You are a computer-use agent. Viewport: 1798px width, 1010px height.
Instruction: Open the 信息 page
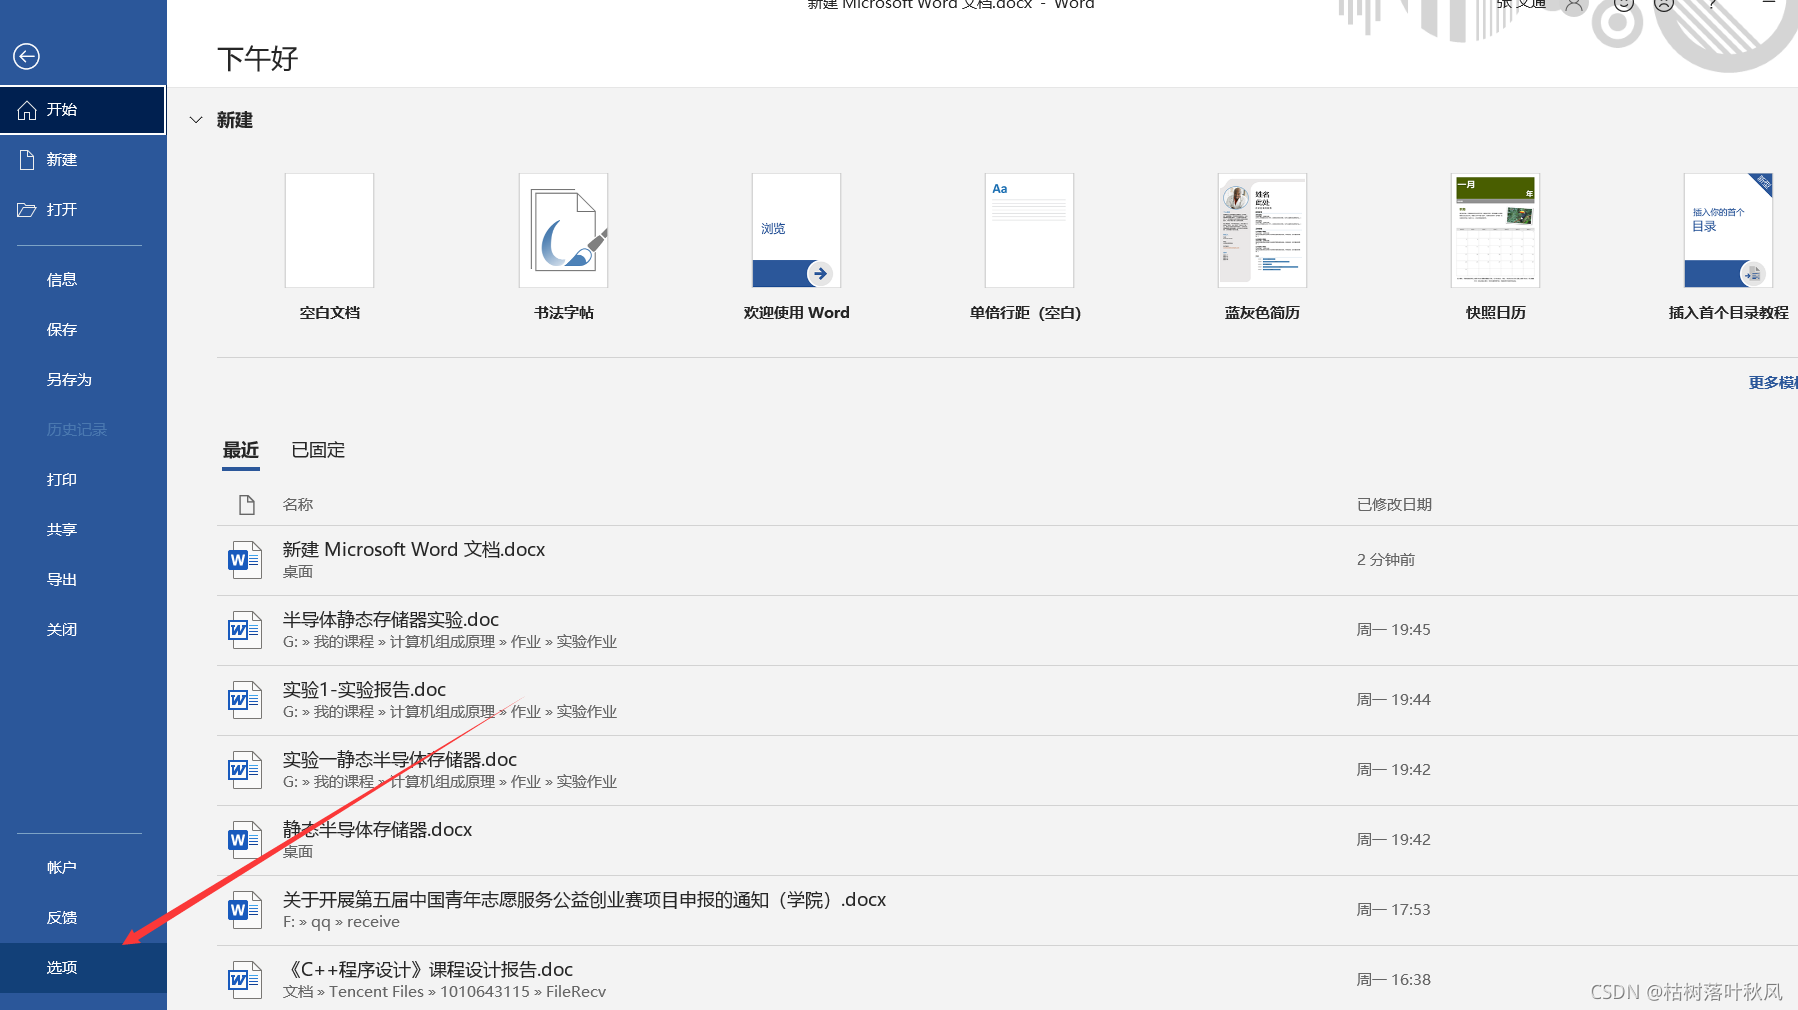83,280
